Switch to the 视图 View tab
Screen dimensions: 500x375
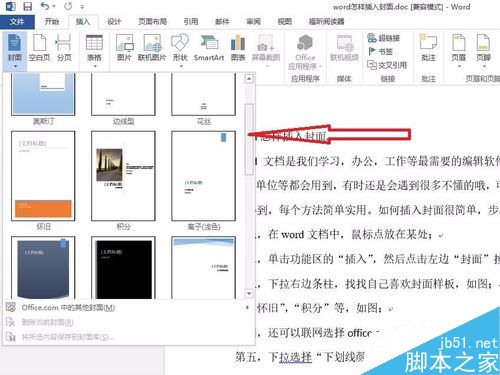coord(285,22)
